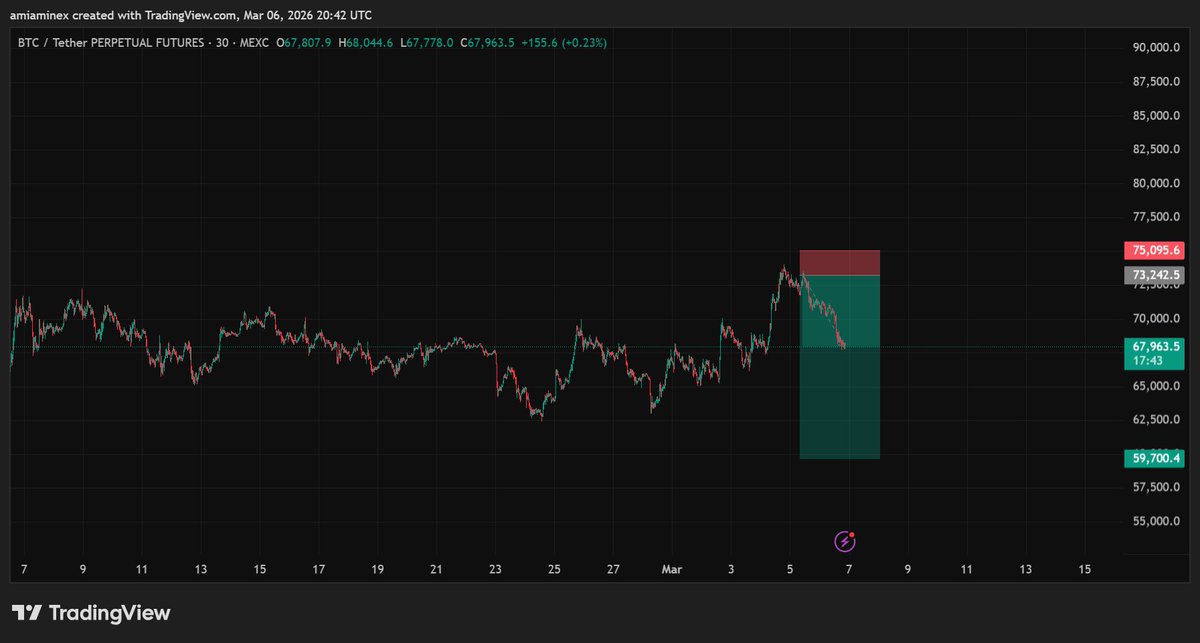
Task: Click the 15 date label after Mar 13
Action: click(x=1085, y=569)
